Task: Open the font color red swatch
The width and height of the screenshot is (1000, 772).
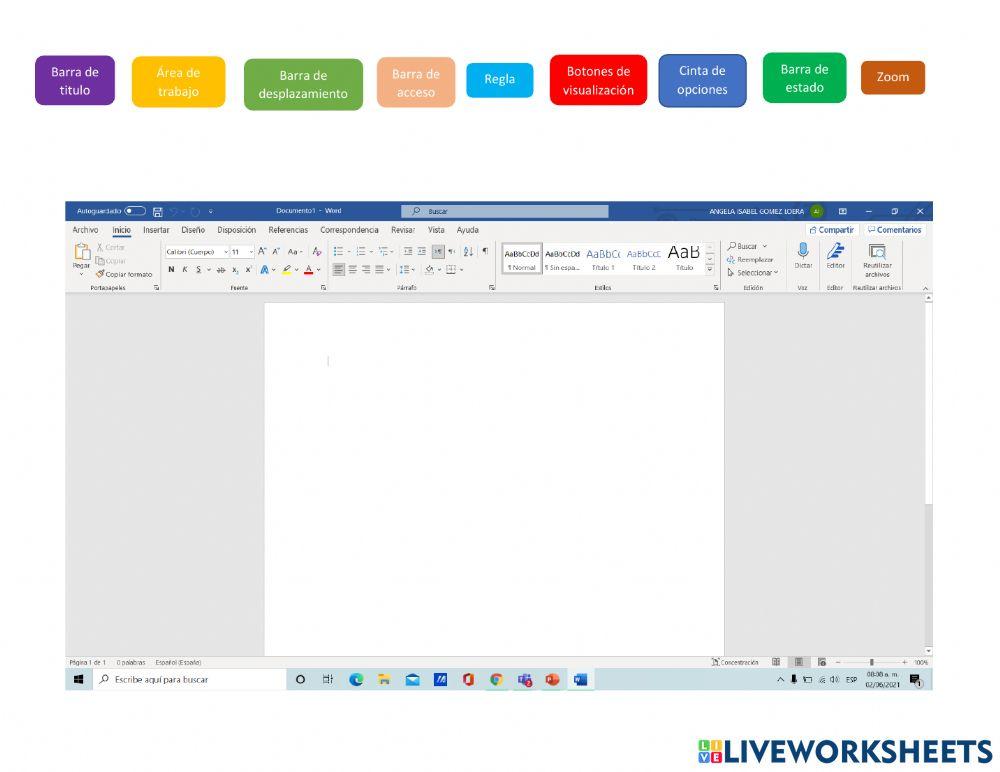Action: point(309,269)
